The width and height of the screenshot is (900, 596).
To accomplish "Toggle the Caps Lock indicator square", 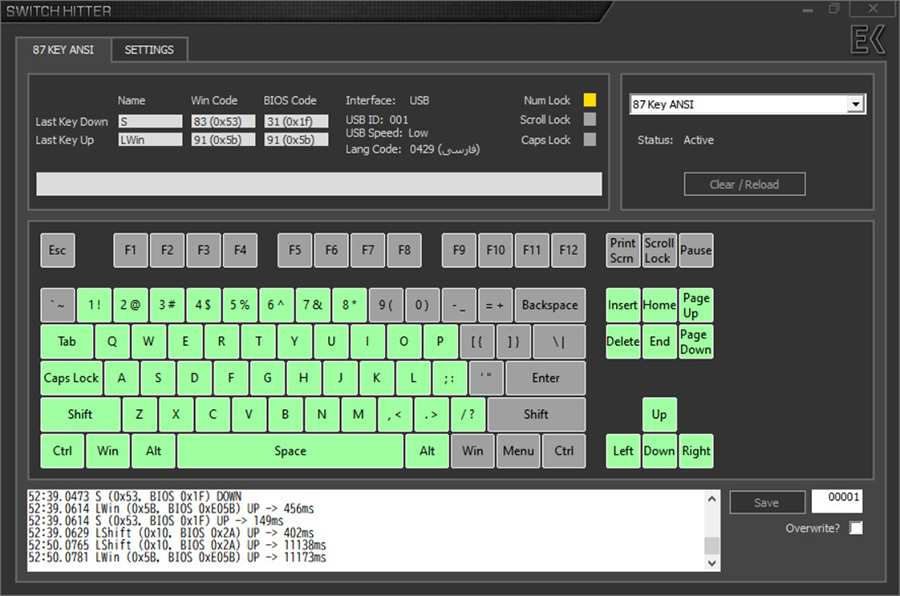I will [x=590, y=140].
